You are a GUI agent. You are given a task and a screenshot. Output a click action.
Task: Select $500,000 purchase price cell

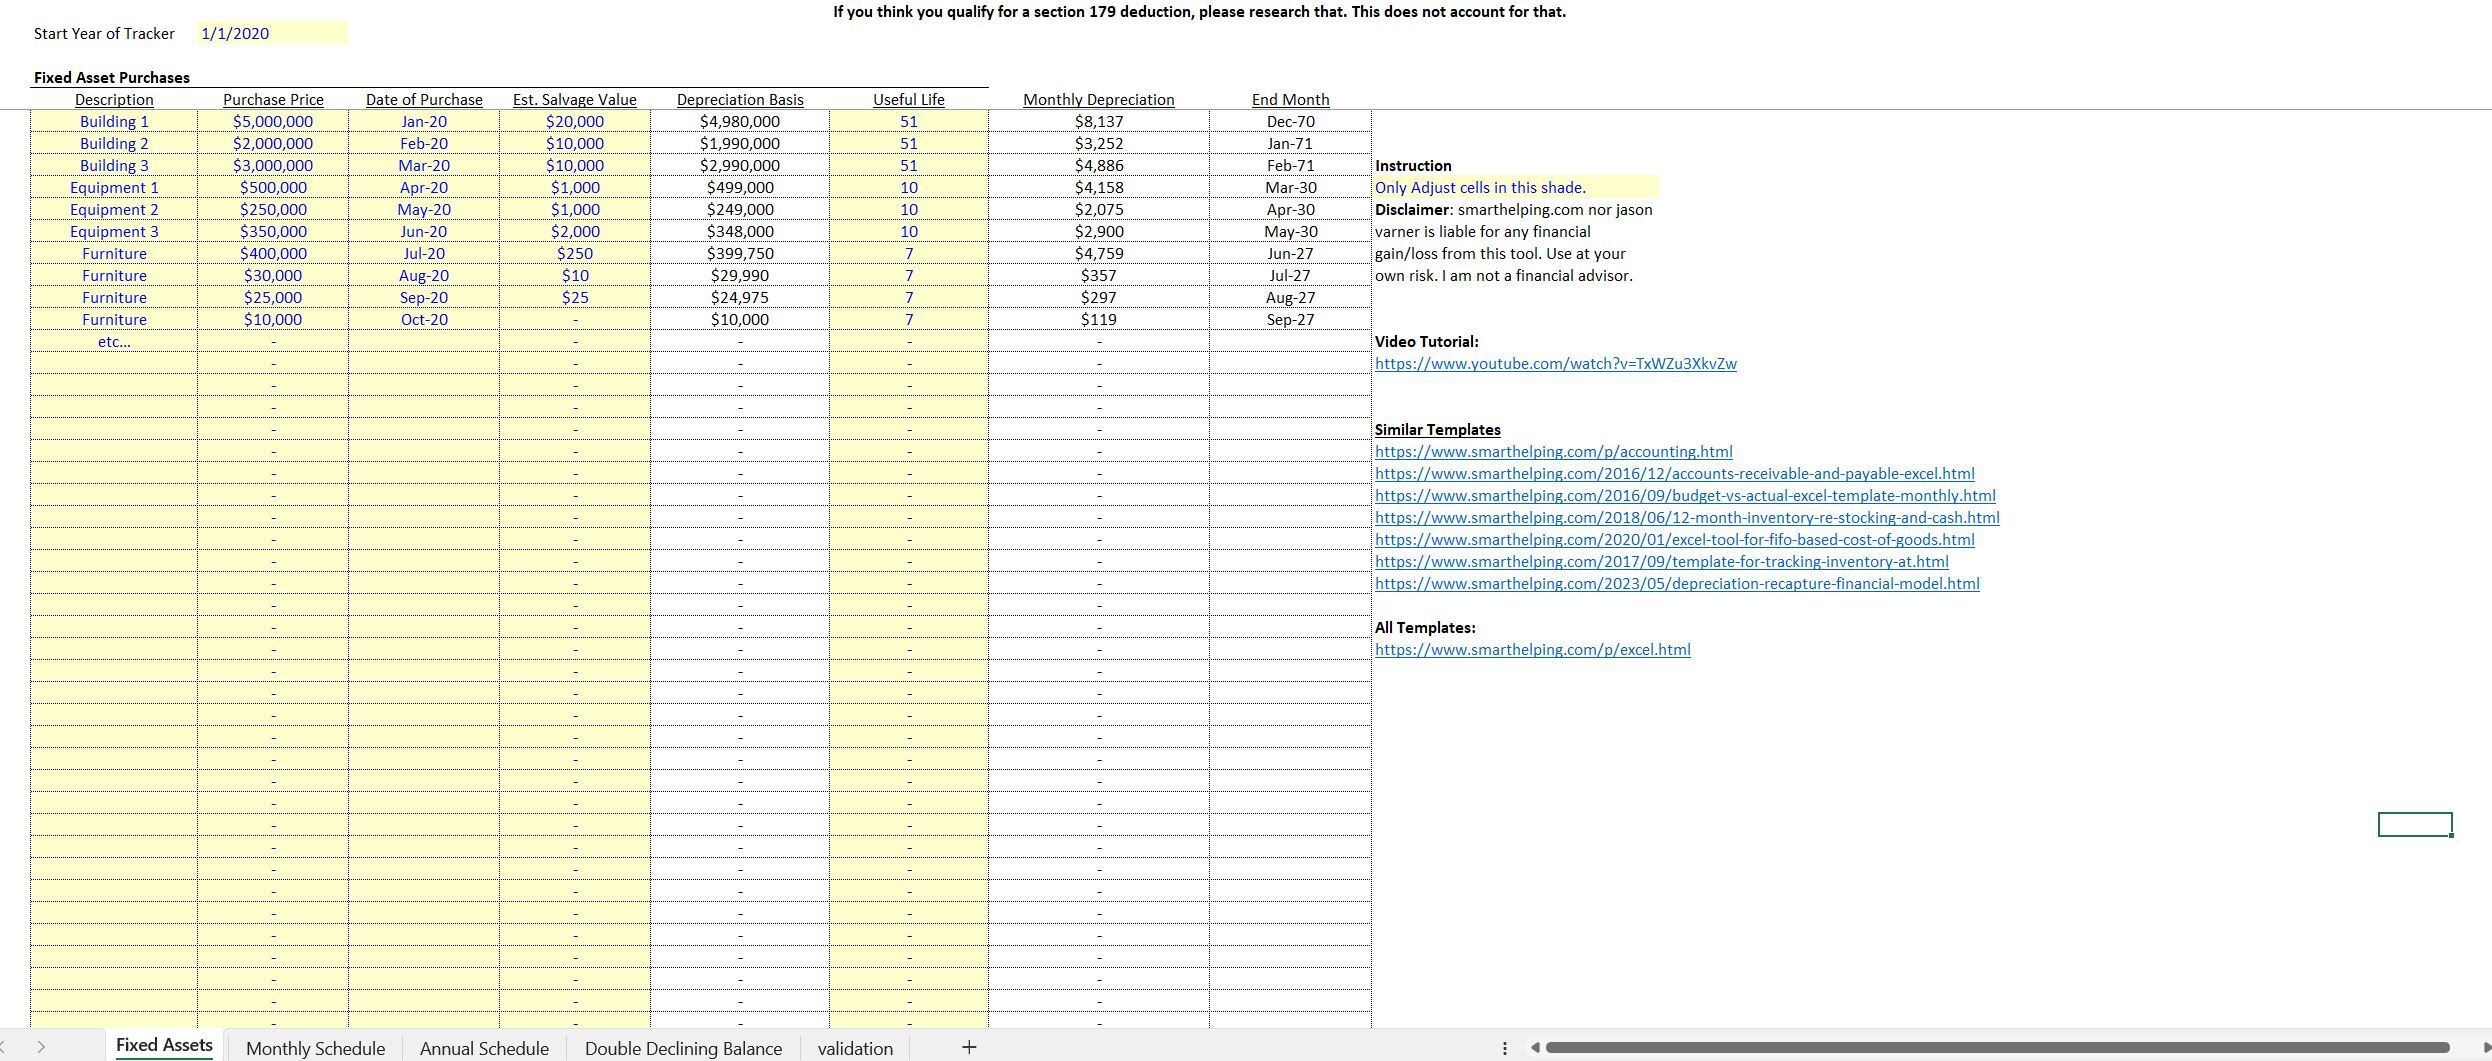(x=273, y=188)
